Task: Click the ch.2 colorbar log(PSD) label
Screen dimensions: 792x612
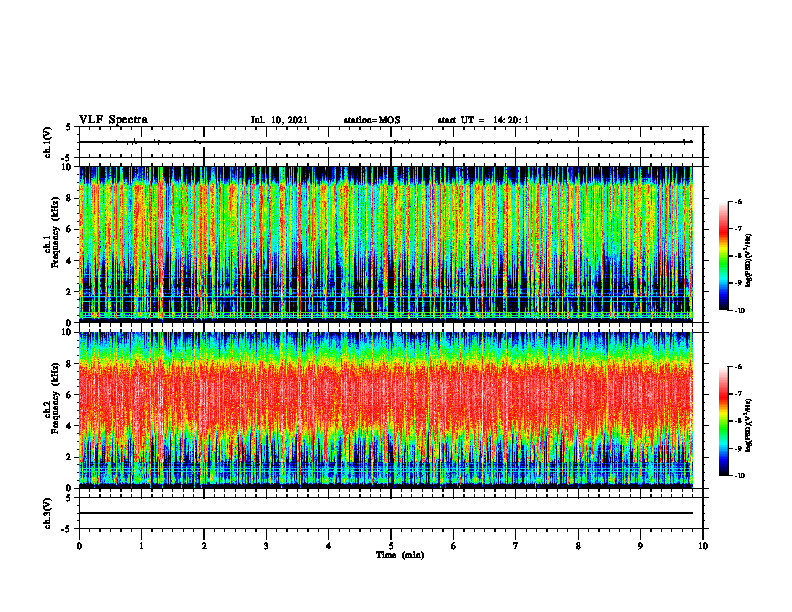Action: point(749,425)
